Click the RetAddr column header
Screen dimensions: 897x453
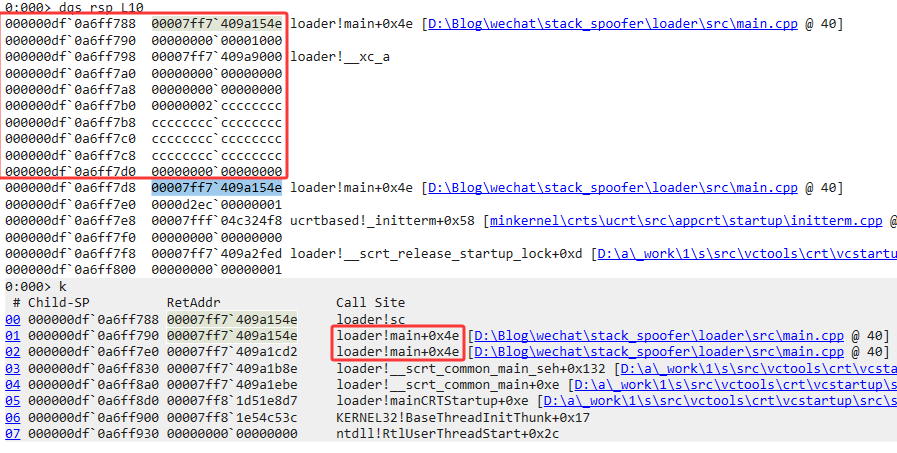point(193,303)
